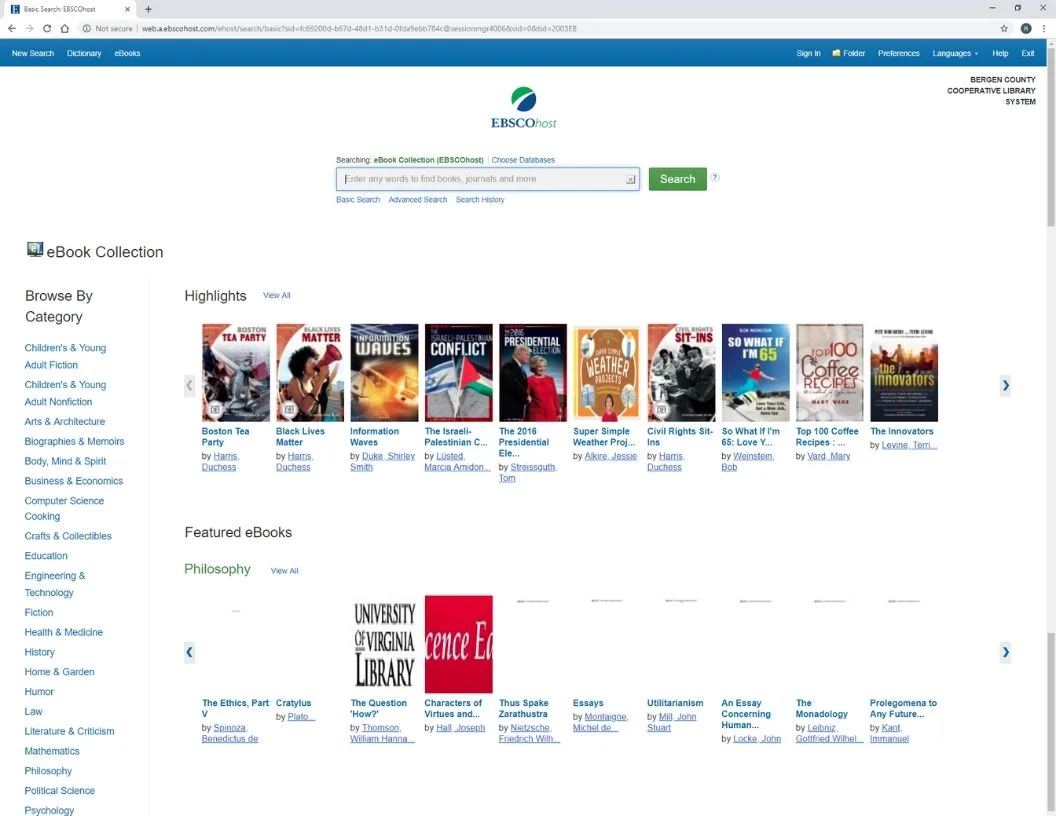The width and height of the screenshot is (1056, 816).
Task: Browse the Cooking category
Action: click(42, 516)
